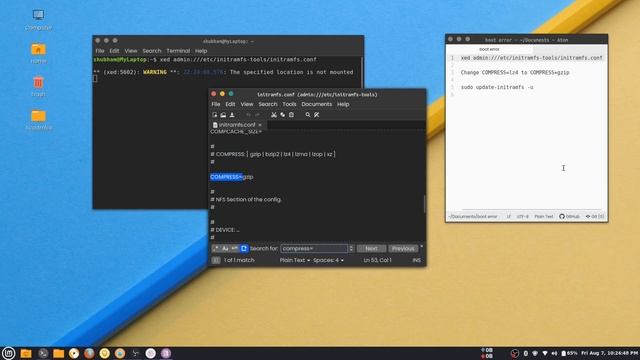Click the Copy icon in xed toolbar
The image size is (640, 360).
[x=282, y=115]
